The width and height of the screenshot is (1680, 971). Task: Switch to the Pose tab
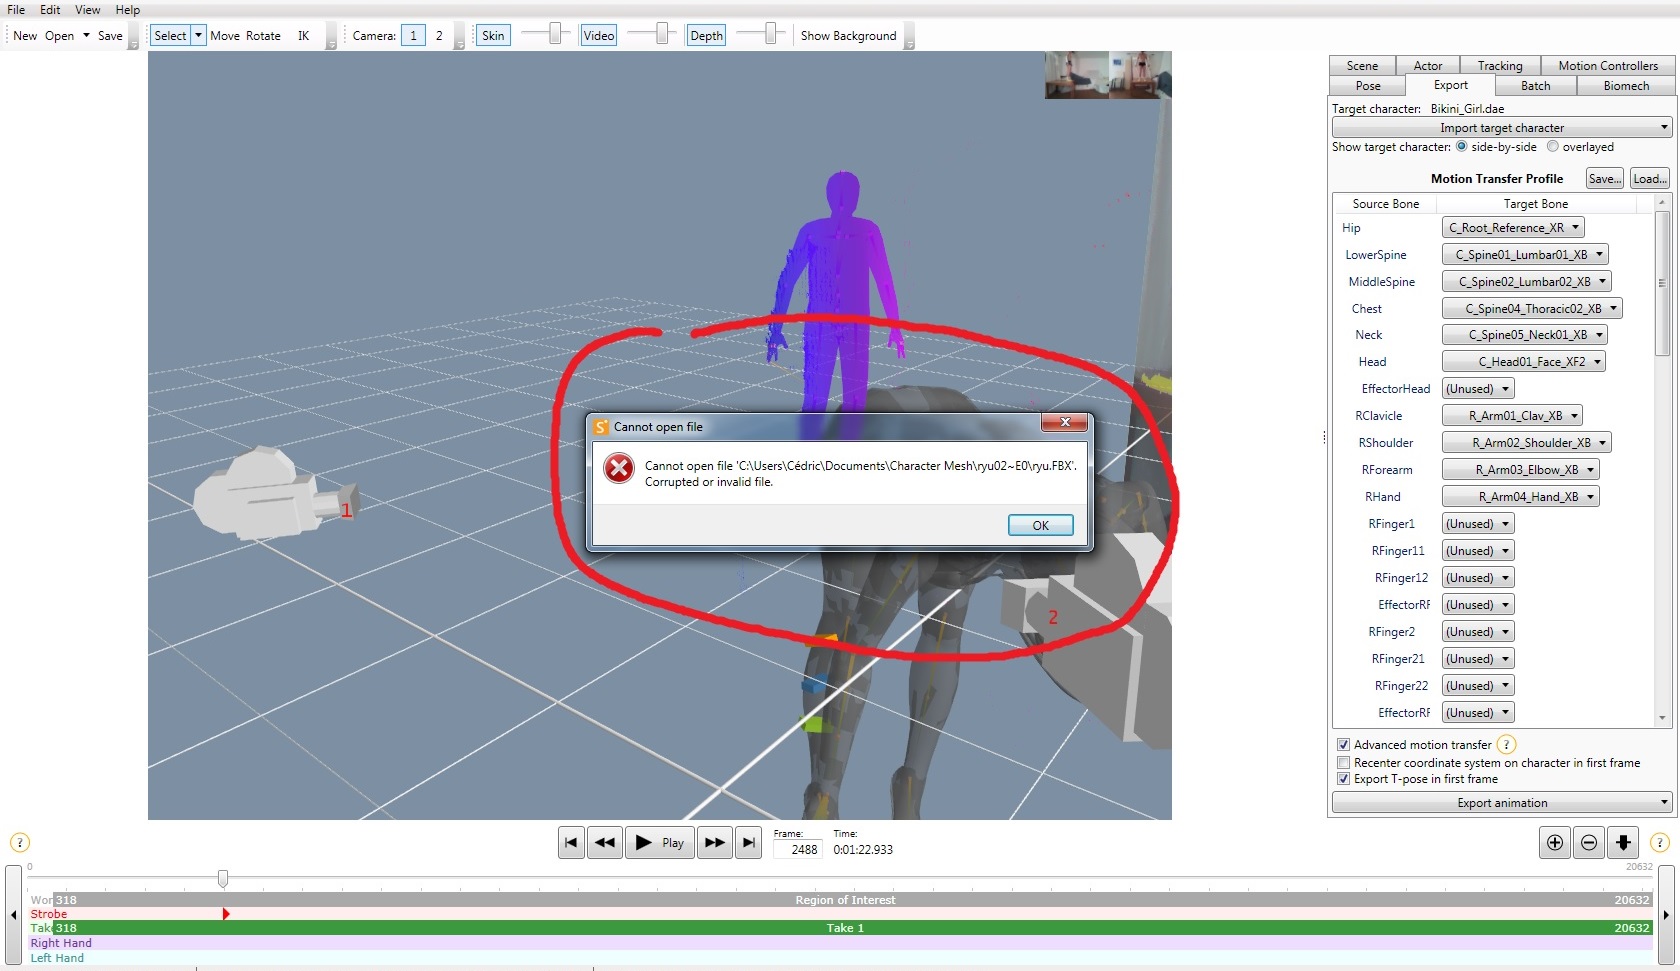pyautogui.click(x=1368, y=86)
